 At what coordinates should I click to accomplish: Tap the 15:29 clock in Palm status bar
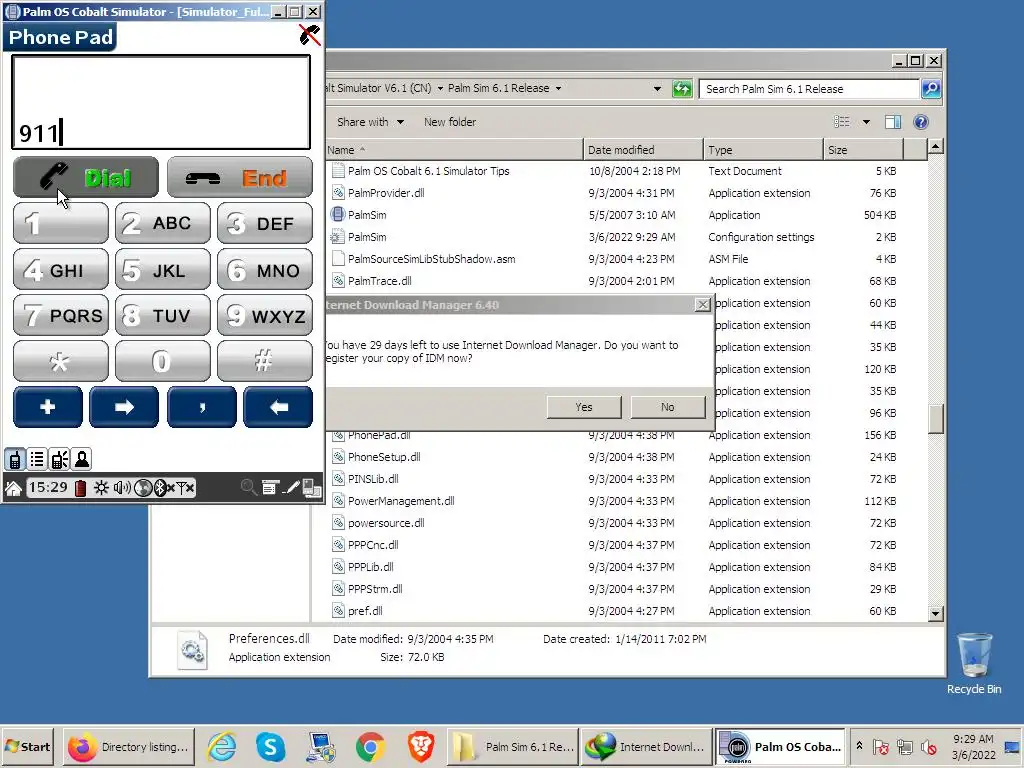coord(48,487)
